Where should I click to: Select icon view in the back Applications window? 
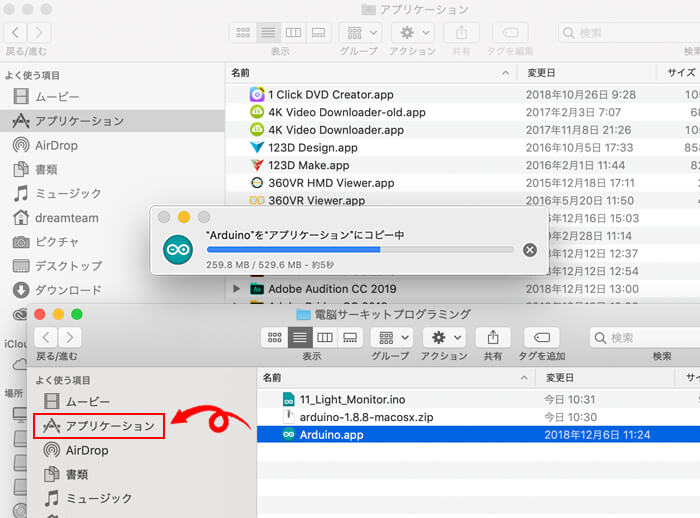(x=243, y=32)
